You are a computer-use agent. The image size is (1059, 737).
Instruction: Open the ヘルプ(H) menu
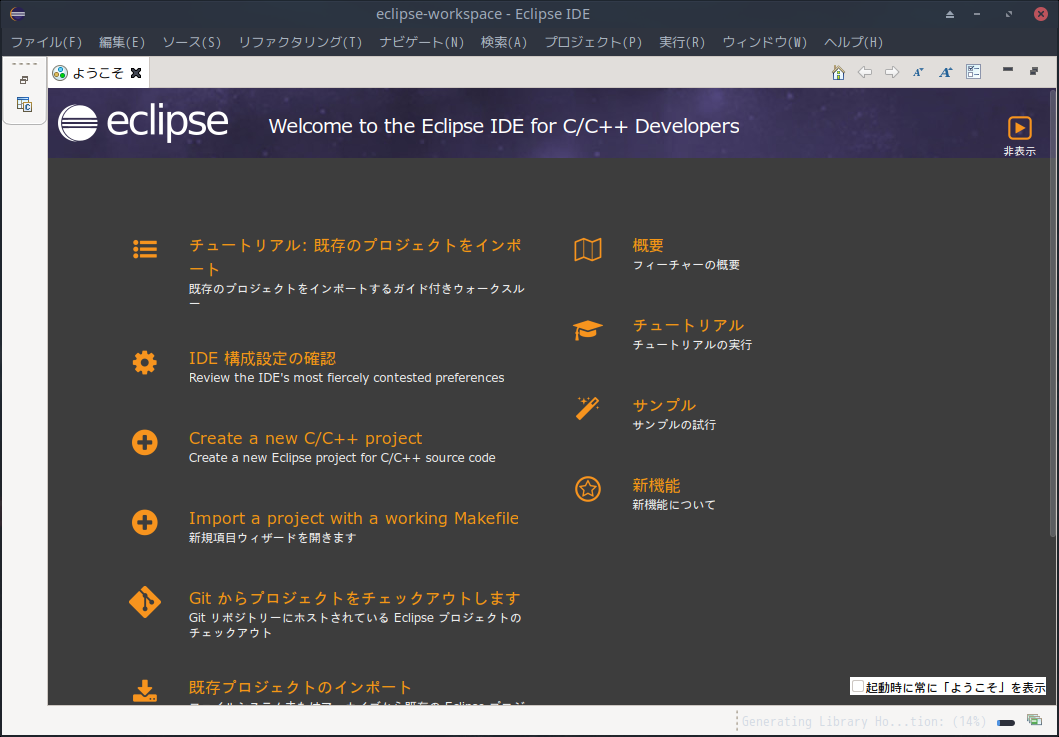coord(853,42)
